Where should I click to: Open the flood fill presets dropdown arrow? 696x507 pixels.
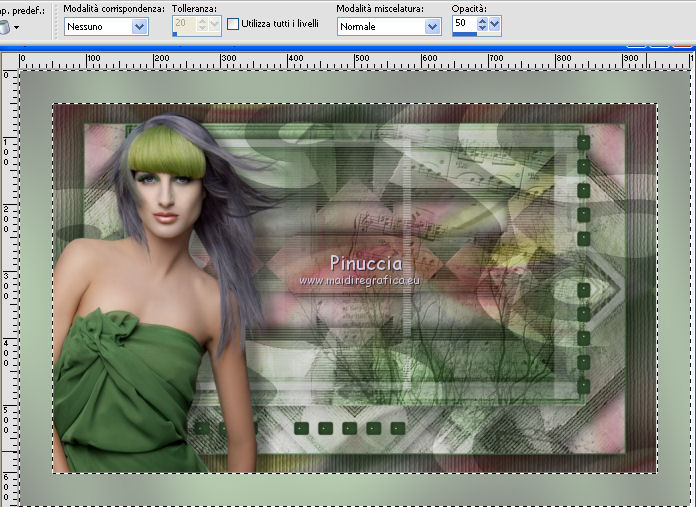pyautogui.click(x=16, y=28)
